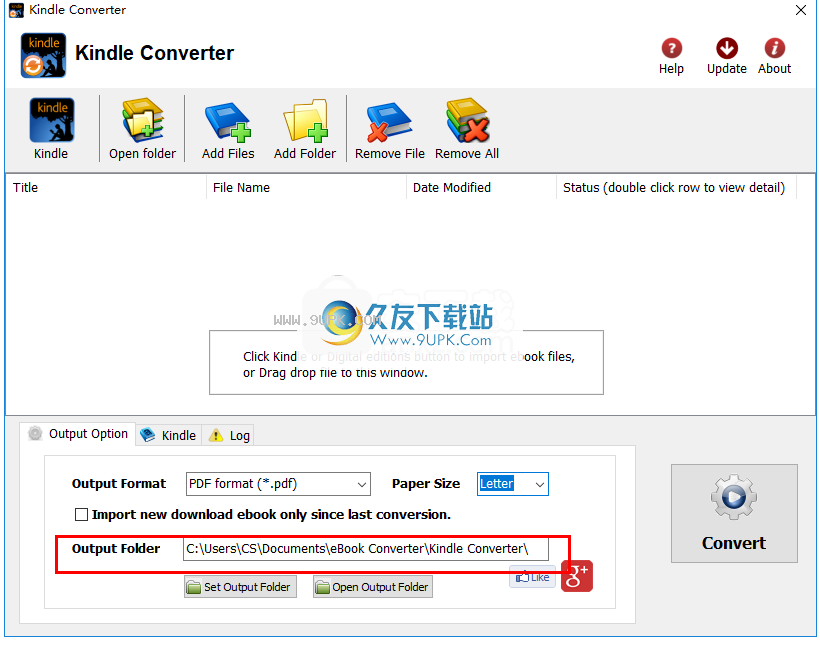Click the Kindle Converter logo in header
820x646 pixels.
click(x=43, y=55)
